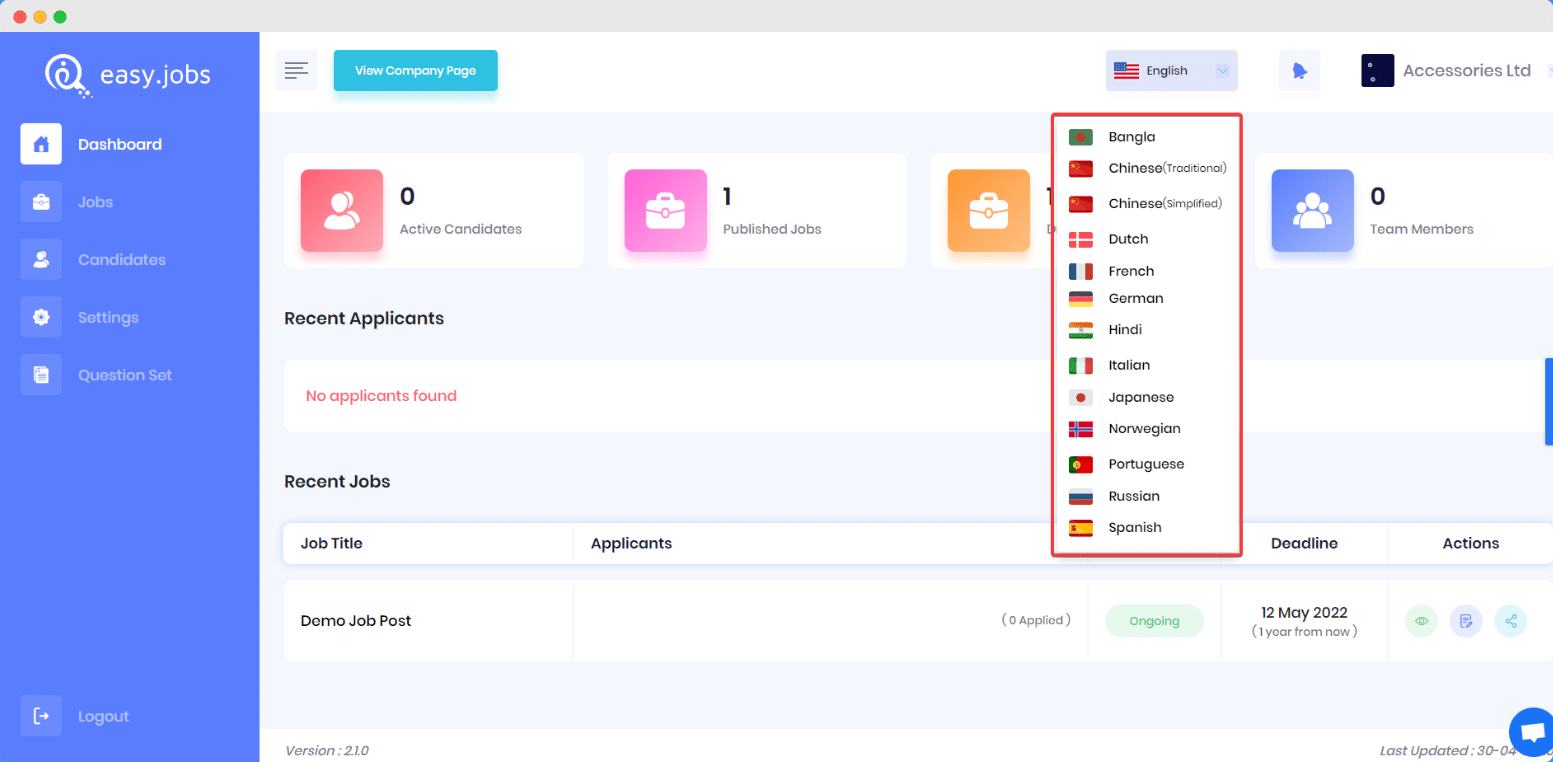This screenshot has width=1553, height=762.
Task: Choose French as the interface language
Action: [1131, 270]
